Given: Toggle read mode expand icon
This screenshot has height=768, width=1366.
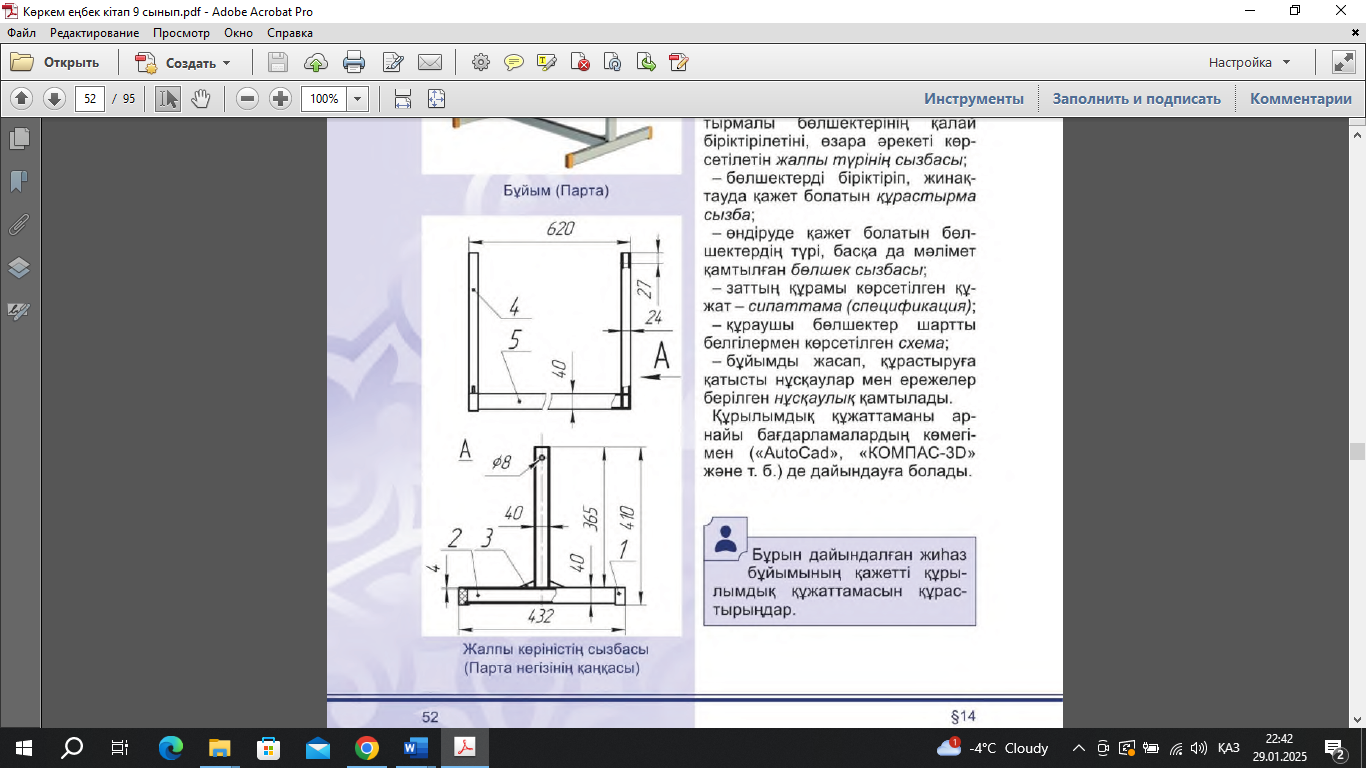Looking at the screenshot, I should pyautogui.click(x=1343, y=62).
